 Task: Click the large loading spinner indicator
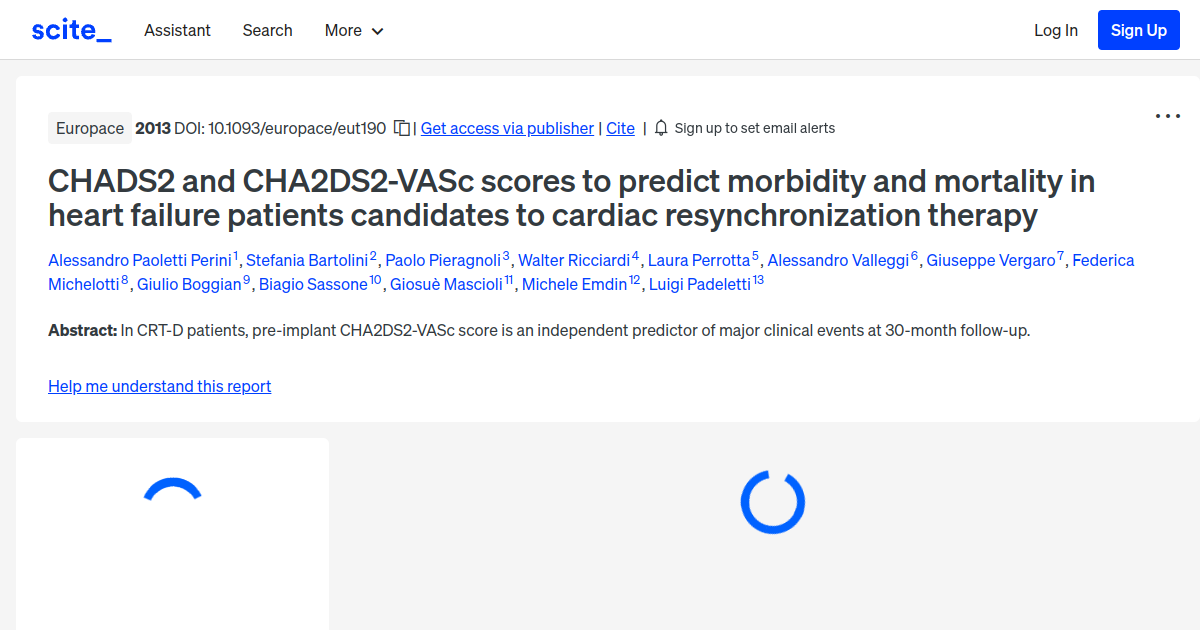[x=772, y=501]
